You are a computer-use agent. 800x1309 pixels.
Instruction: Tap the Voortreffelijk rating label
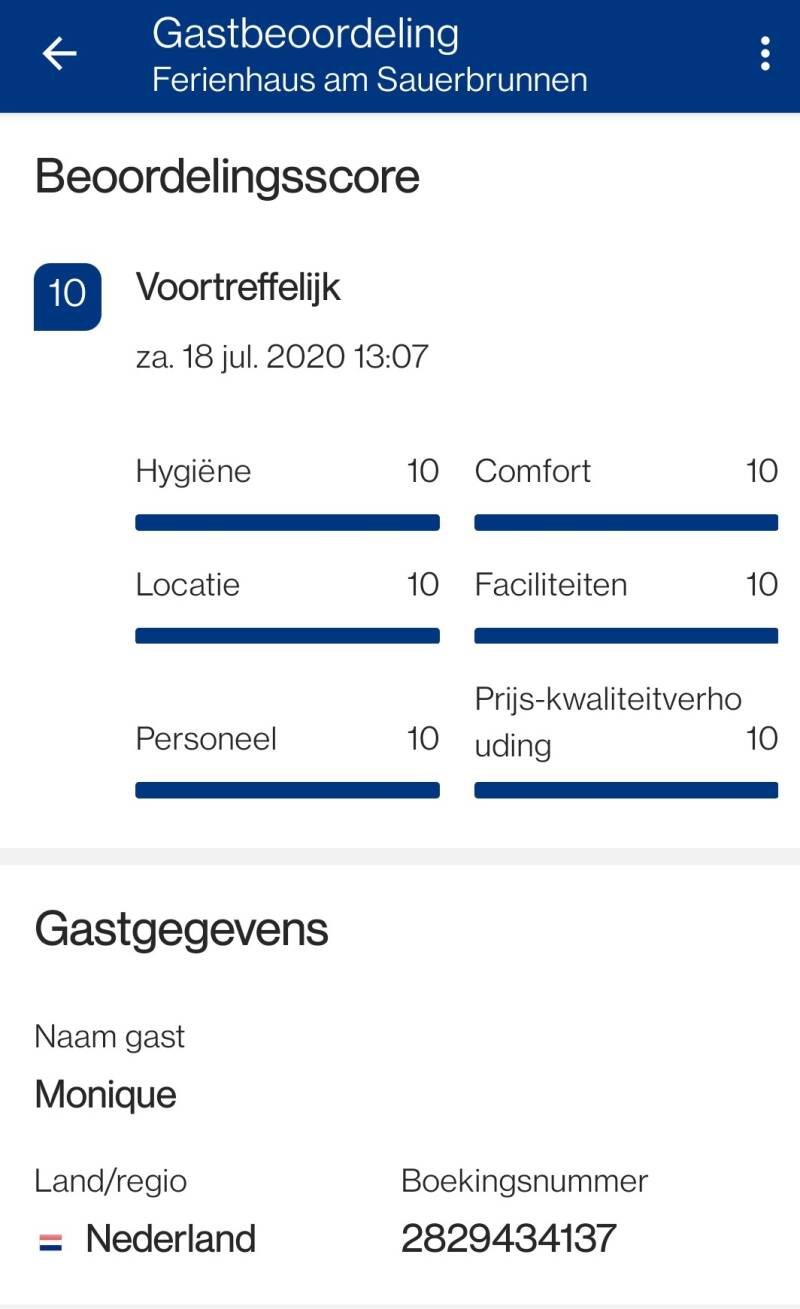238,289
